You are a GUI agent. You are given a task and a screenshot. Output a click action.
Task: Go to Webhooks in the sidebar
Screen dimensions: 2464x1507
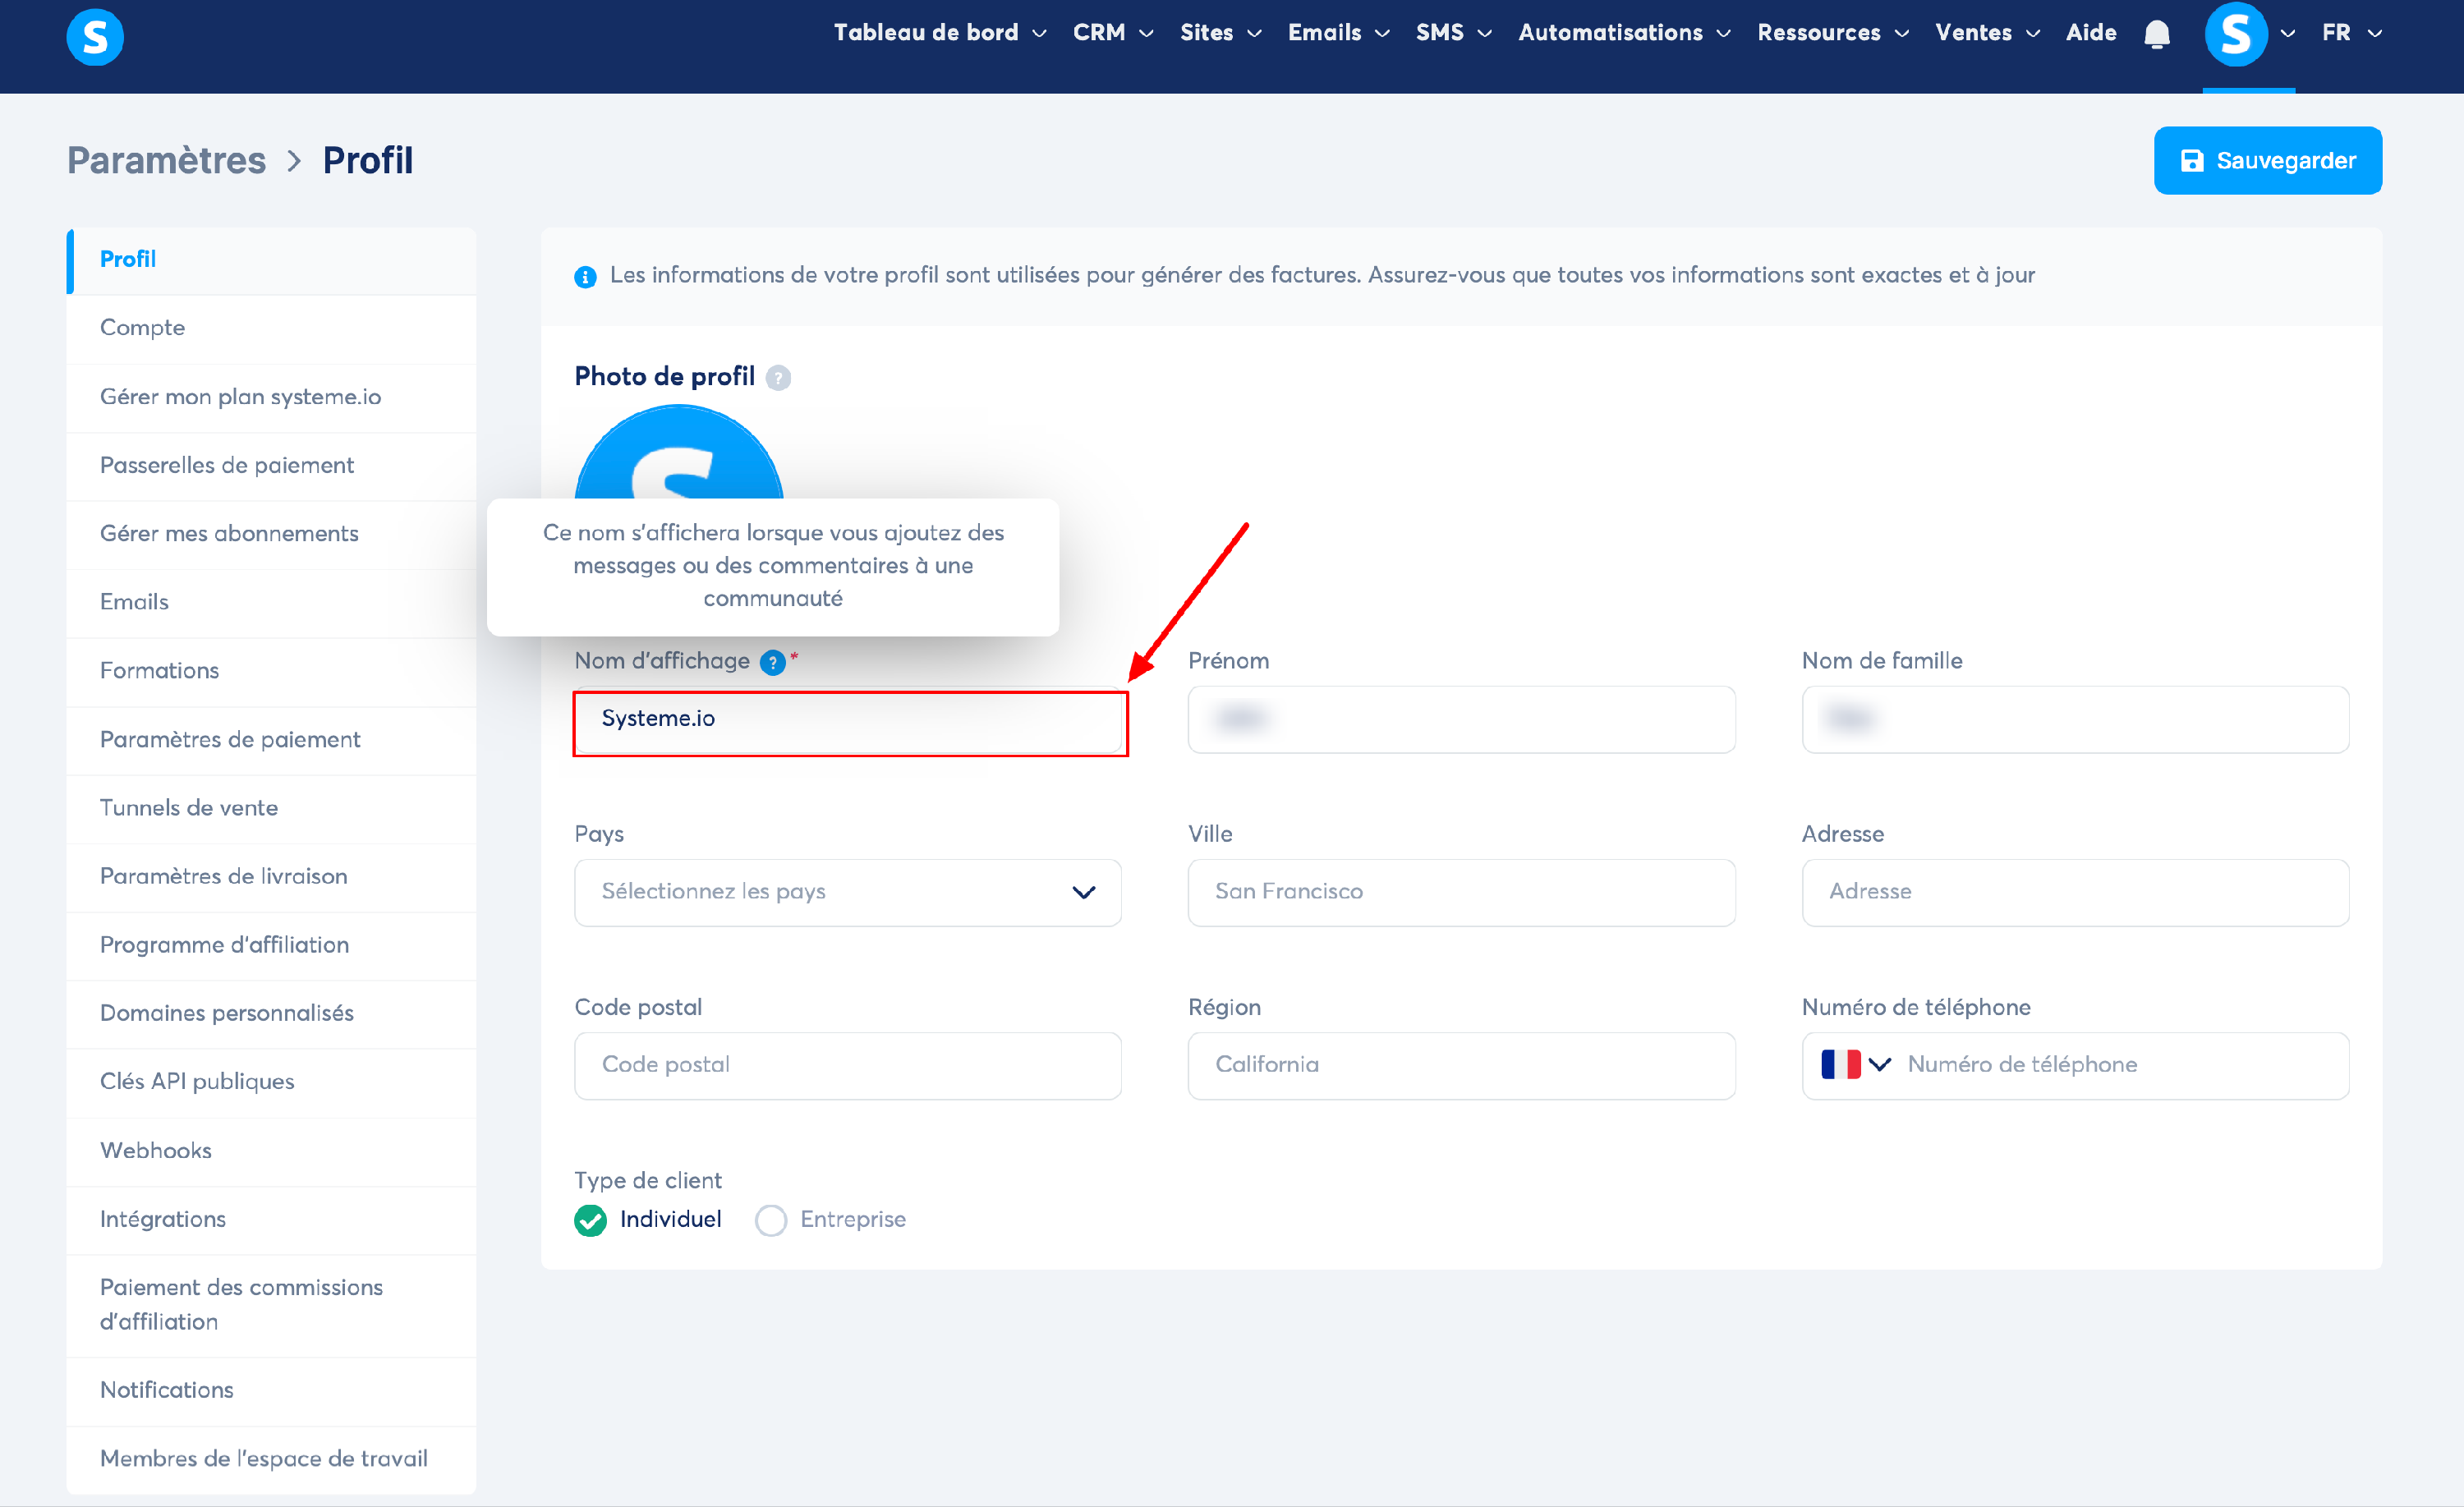pyautogui.click(x=156, y=1150)
